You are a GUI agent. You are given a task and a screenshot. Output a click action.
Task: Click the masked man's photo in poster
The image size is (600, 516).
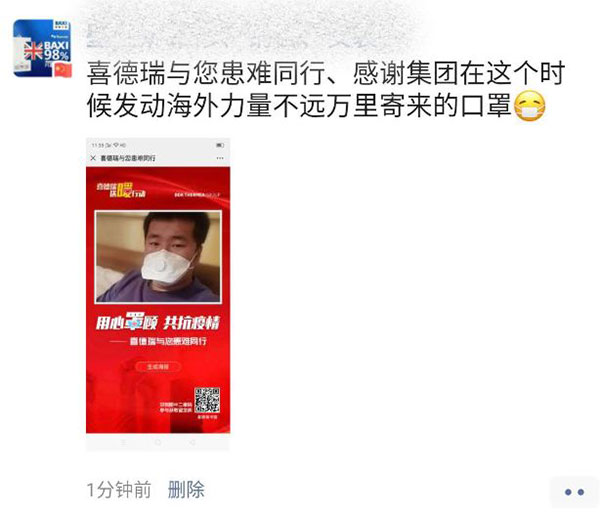pos(158,256)
